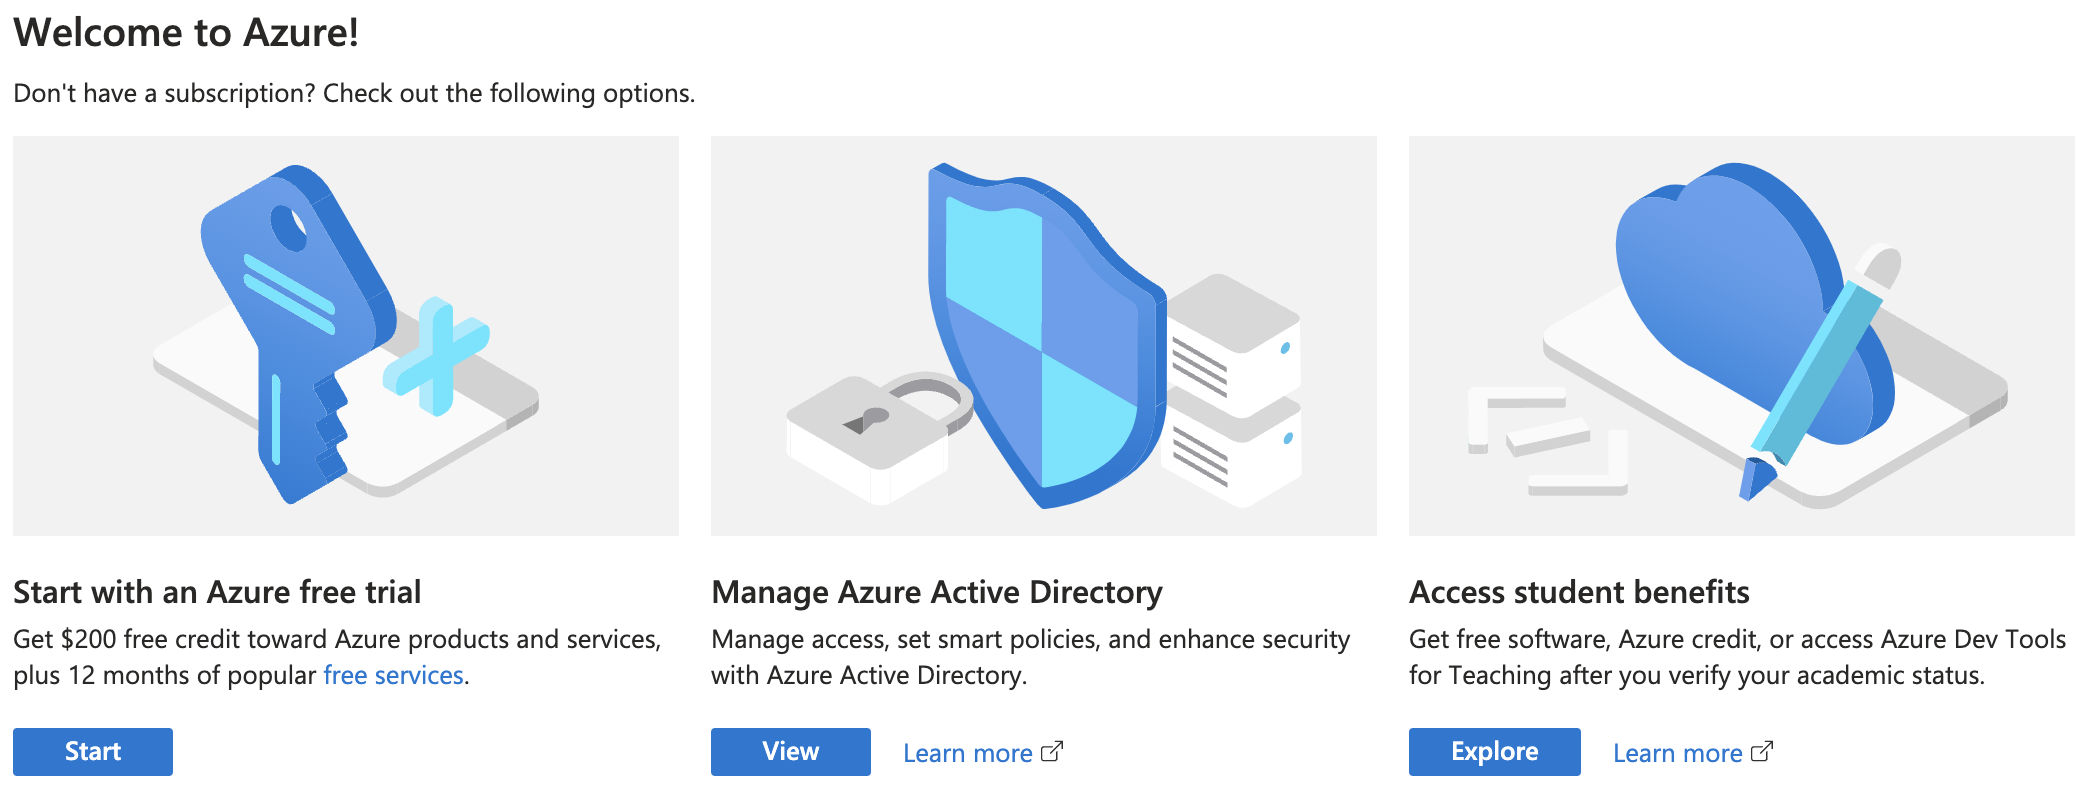This screenshot has height=802, width=2090.
Task: Click the 'Access student benefits' heading
Action: pos(1579,592)
